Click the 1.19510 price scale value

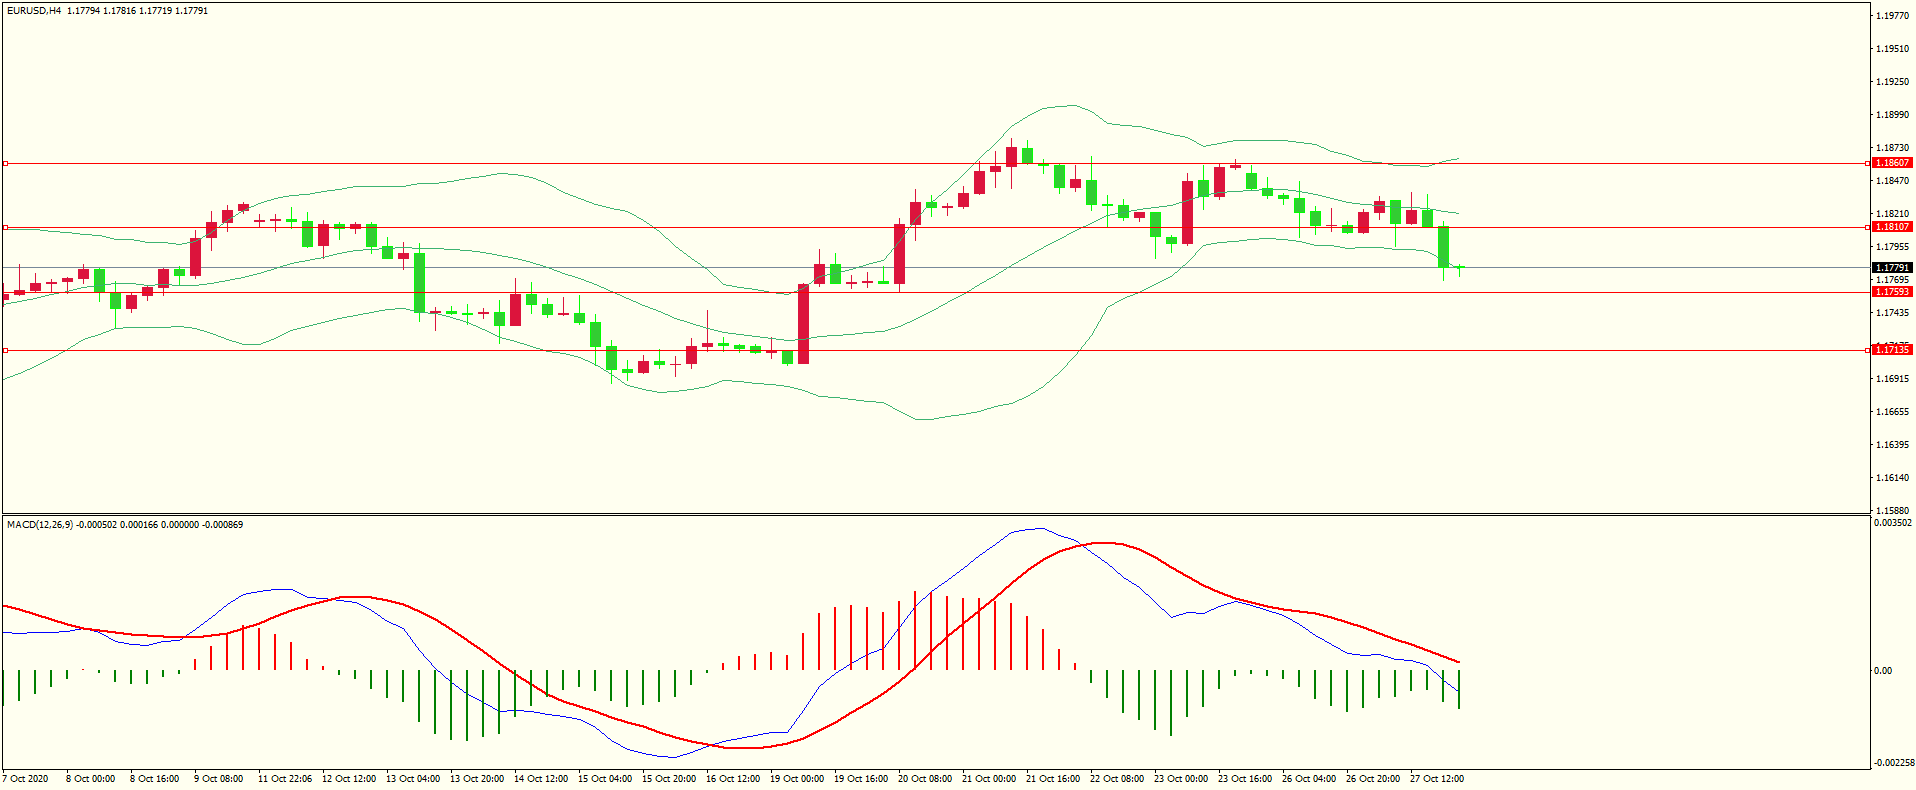click(1892, 49)
